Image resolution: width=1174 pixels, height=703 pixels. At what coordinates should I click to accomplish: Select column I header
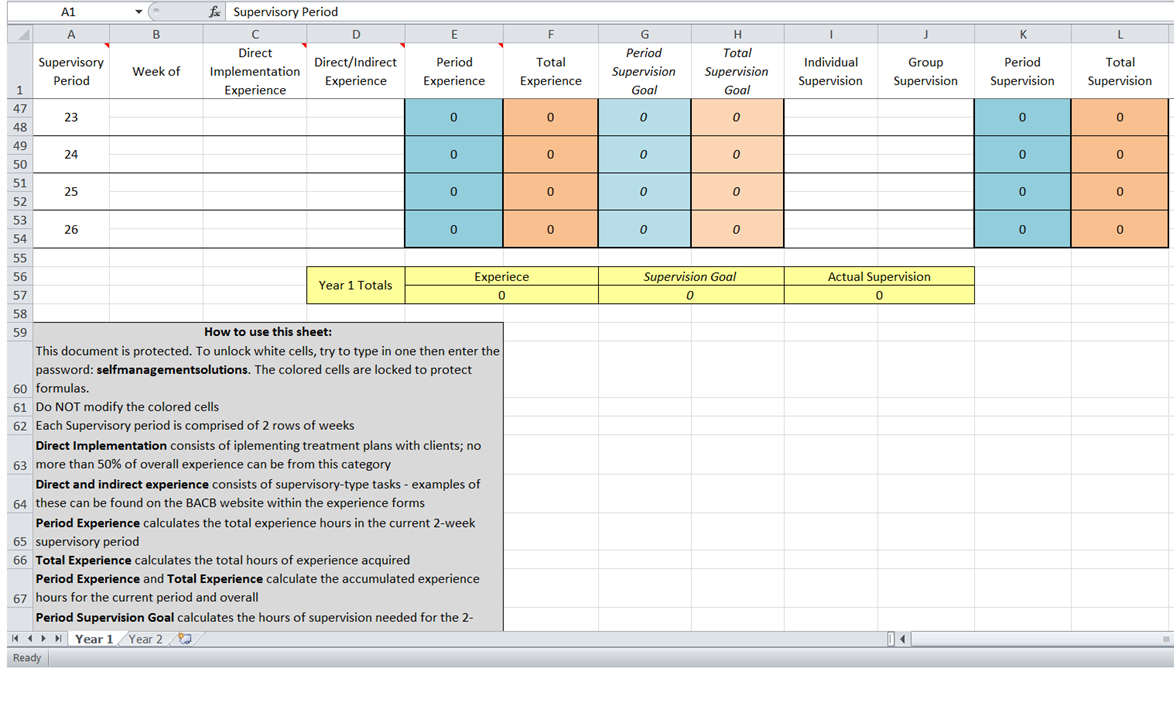click(x=830, y=34)
